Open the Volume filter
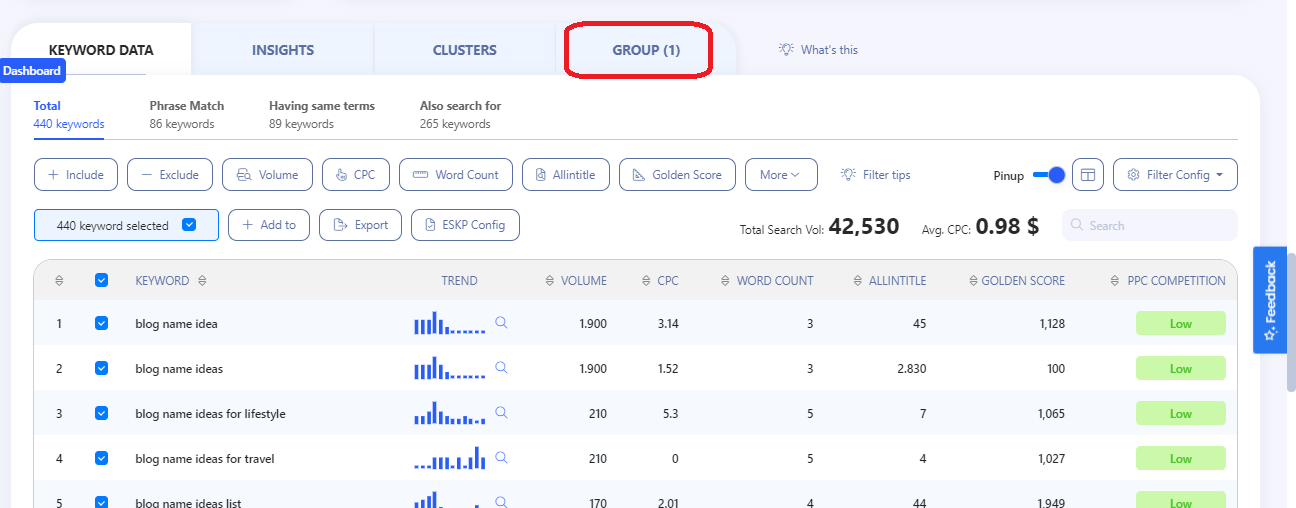Image resolution: width=1296 pixels, height=508 pixels. point(267,175)
